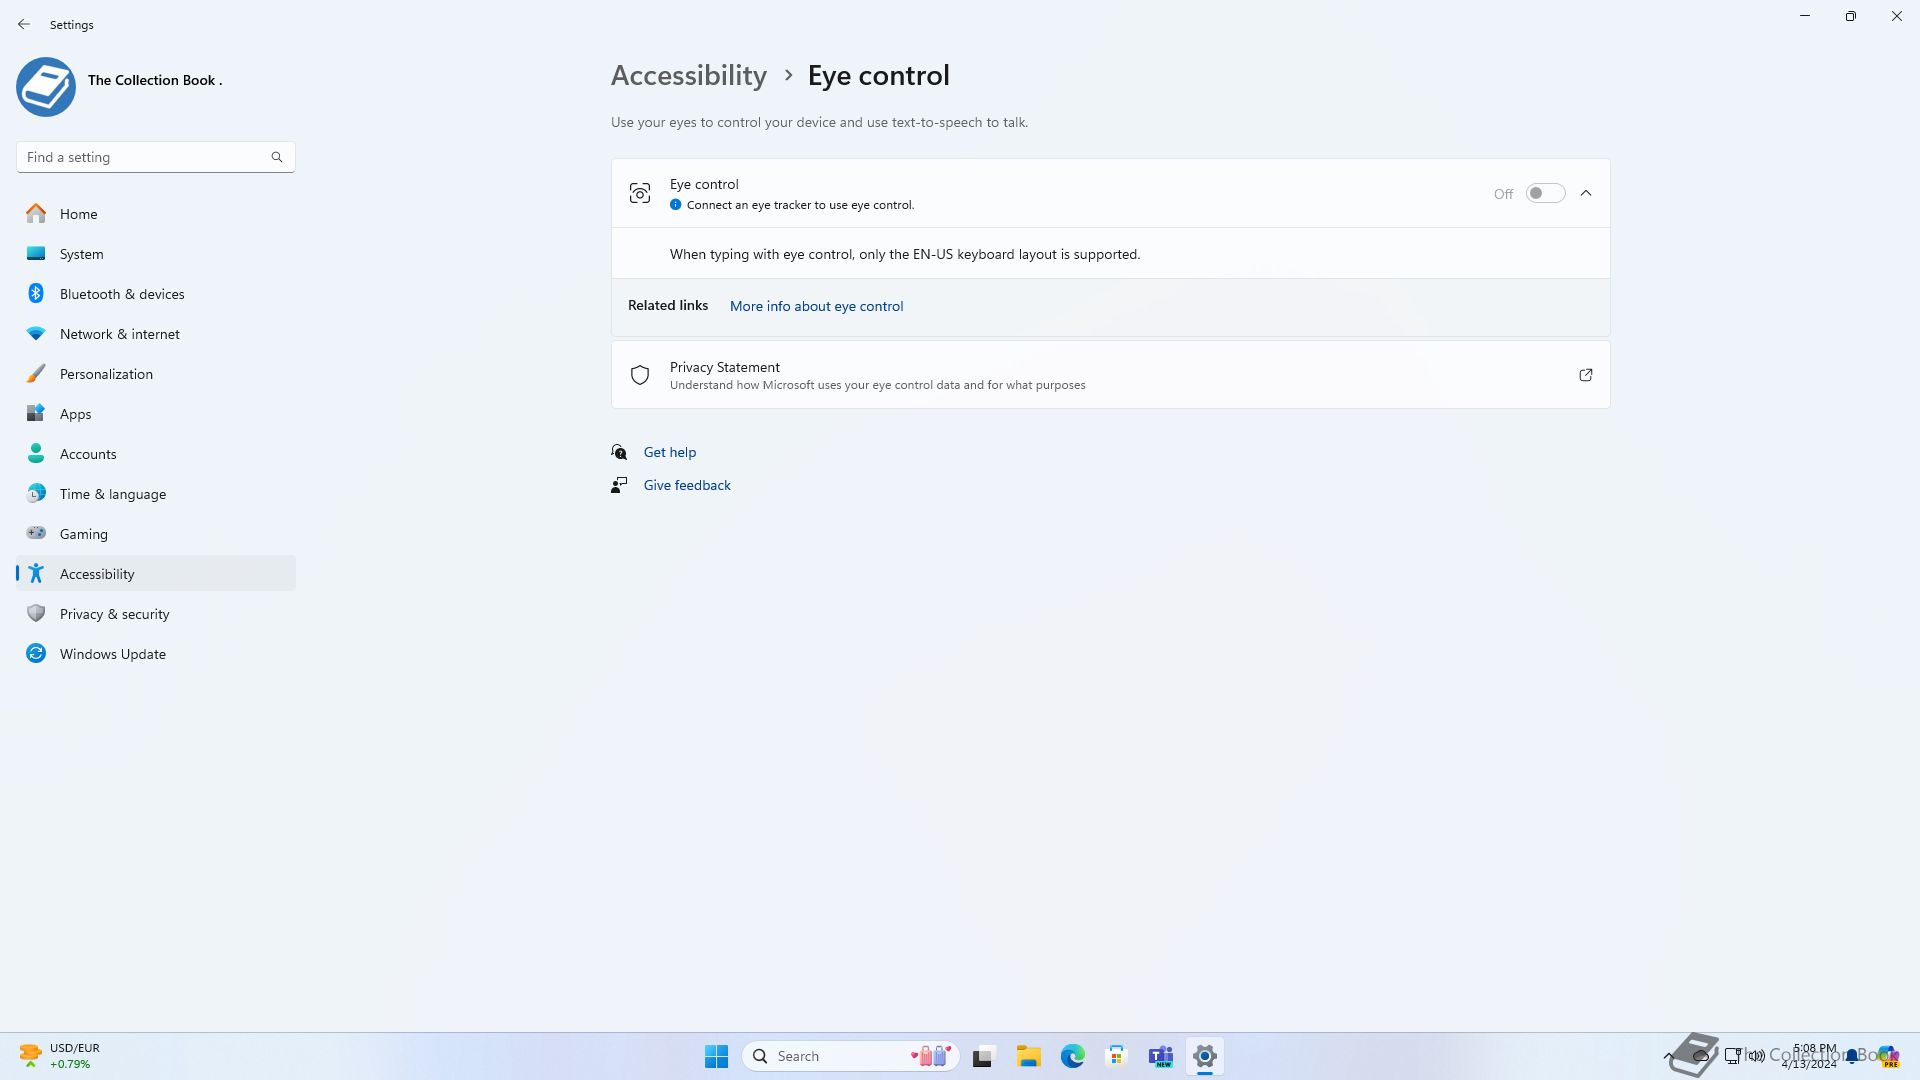Click the Find a setting search box

tap(155, 157)
